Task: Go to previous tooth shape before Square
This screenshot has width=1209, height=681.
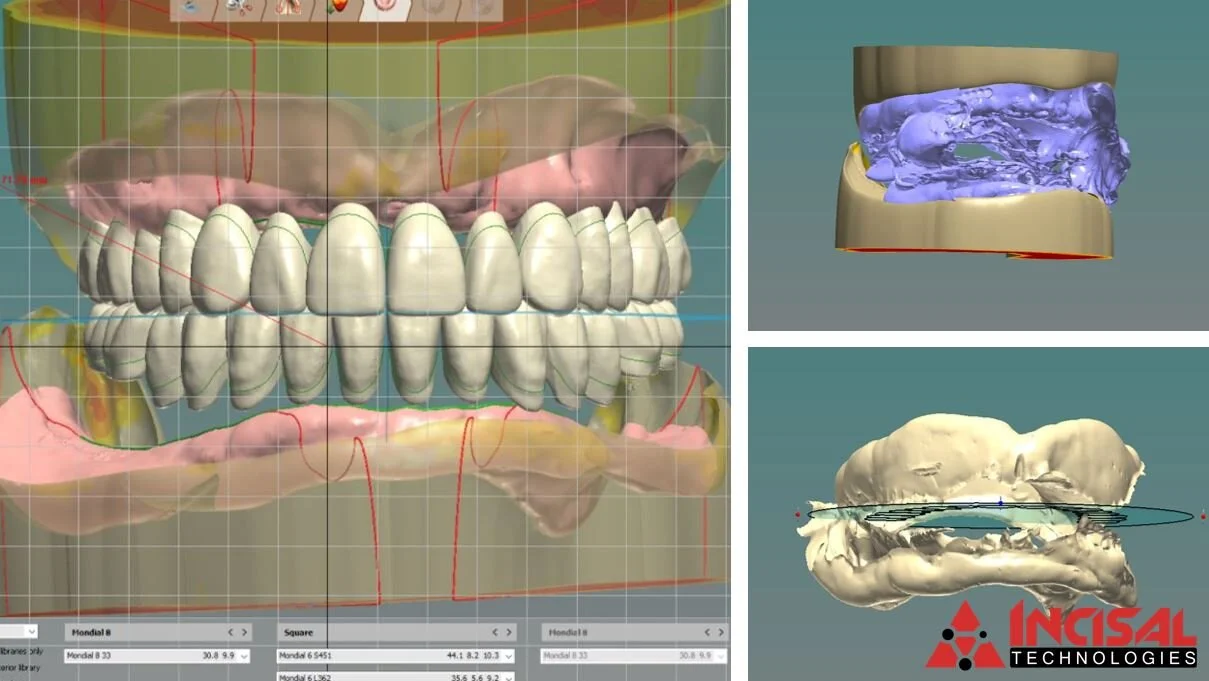Action: click(x=495, y=632)
